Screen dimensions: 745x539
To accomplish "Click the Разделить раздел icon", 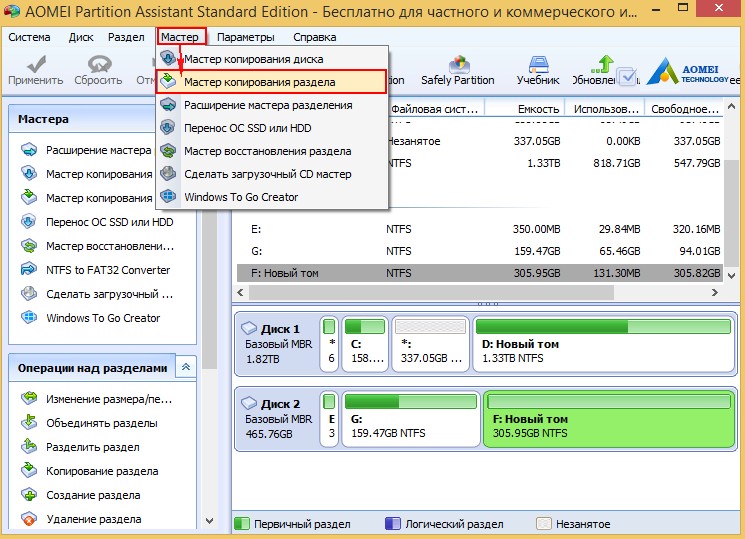I will pyautogui.click(x=29, y=447).
